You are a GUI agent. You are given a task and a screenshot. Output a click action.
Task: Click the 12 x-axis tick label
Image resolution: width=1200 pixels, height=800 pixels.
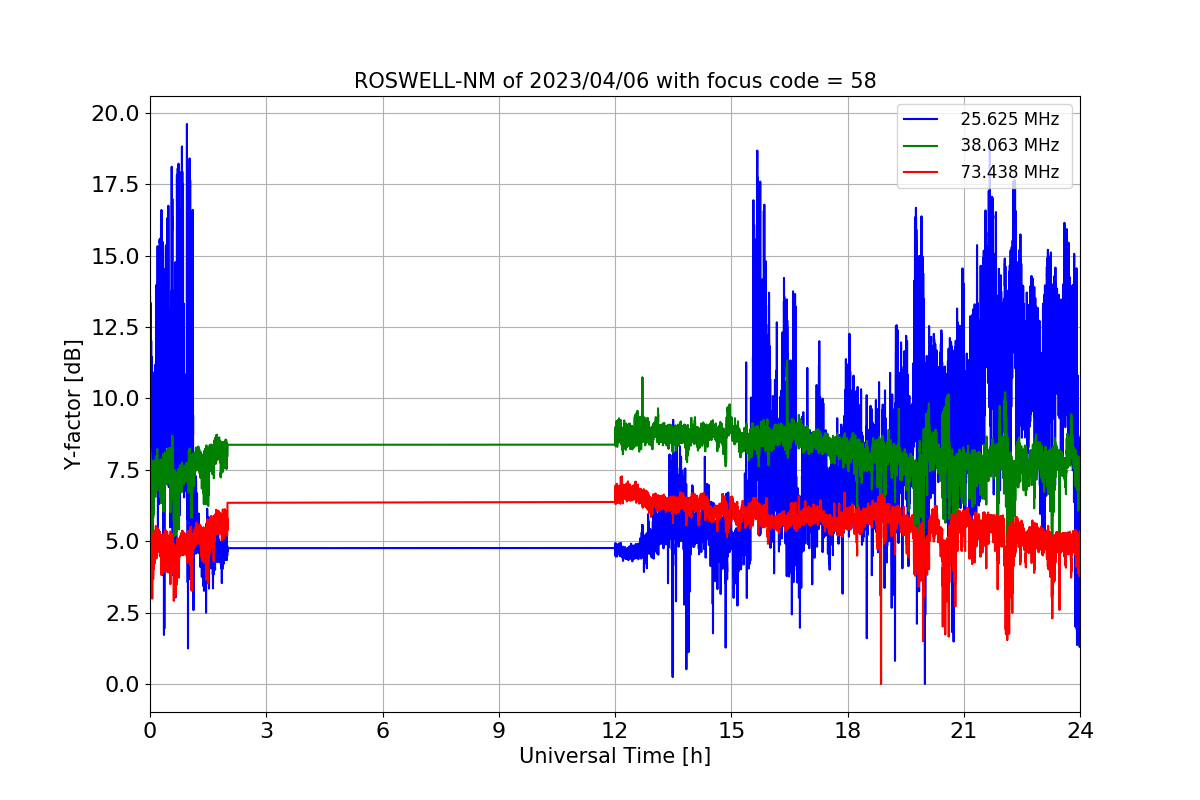[615, 731]
